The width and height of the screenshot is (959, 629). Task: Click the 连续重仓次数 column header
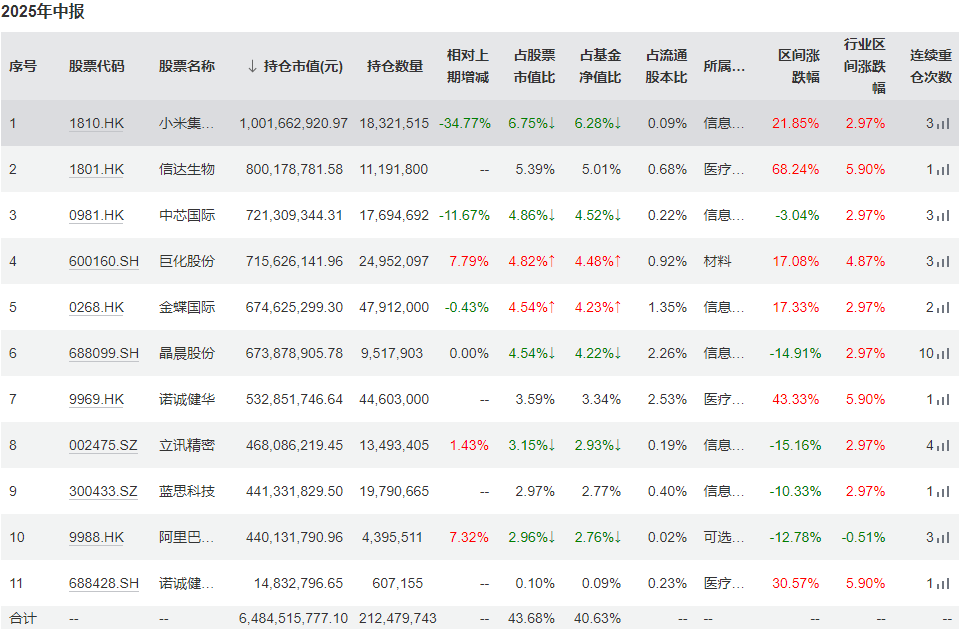pos(931,66)
